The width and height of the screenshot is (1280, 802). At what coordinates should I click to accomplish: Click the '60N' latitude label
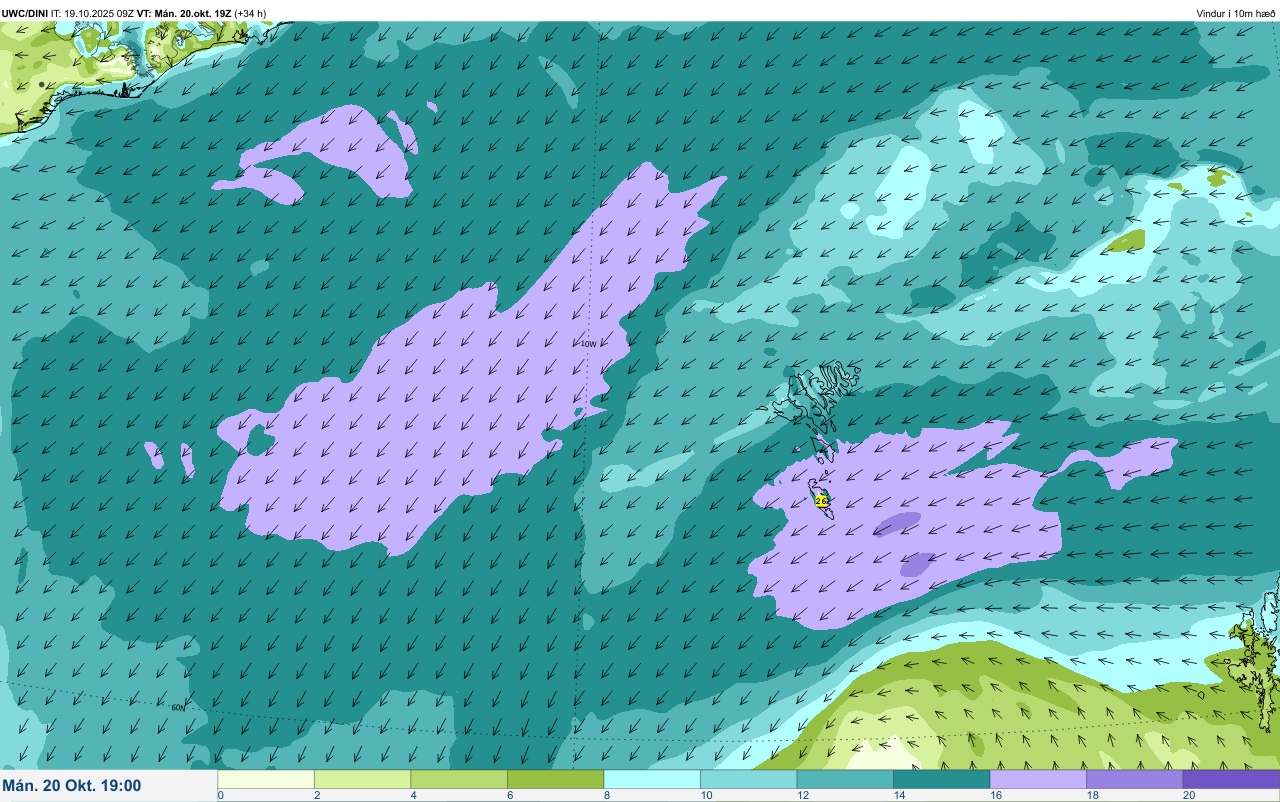click(x=178, y=707)
